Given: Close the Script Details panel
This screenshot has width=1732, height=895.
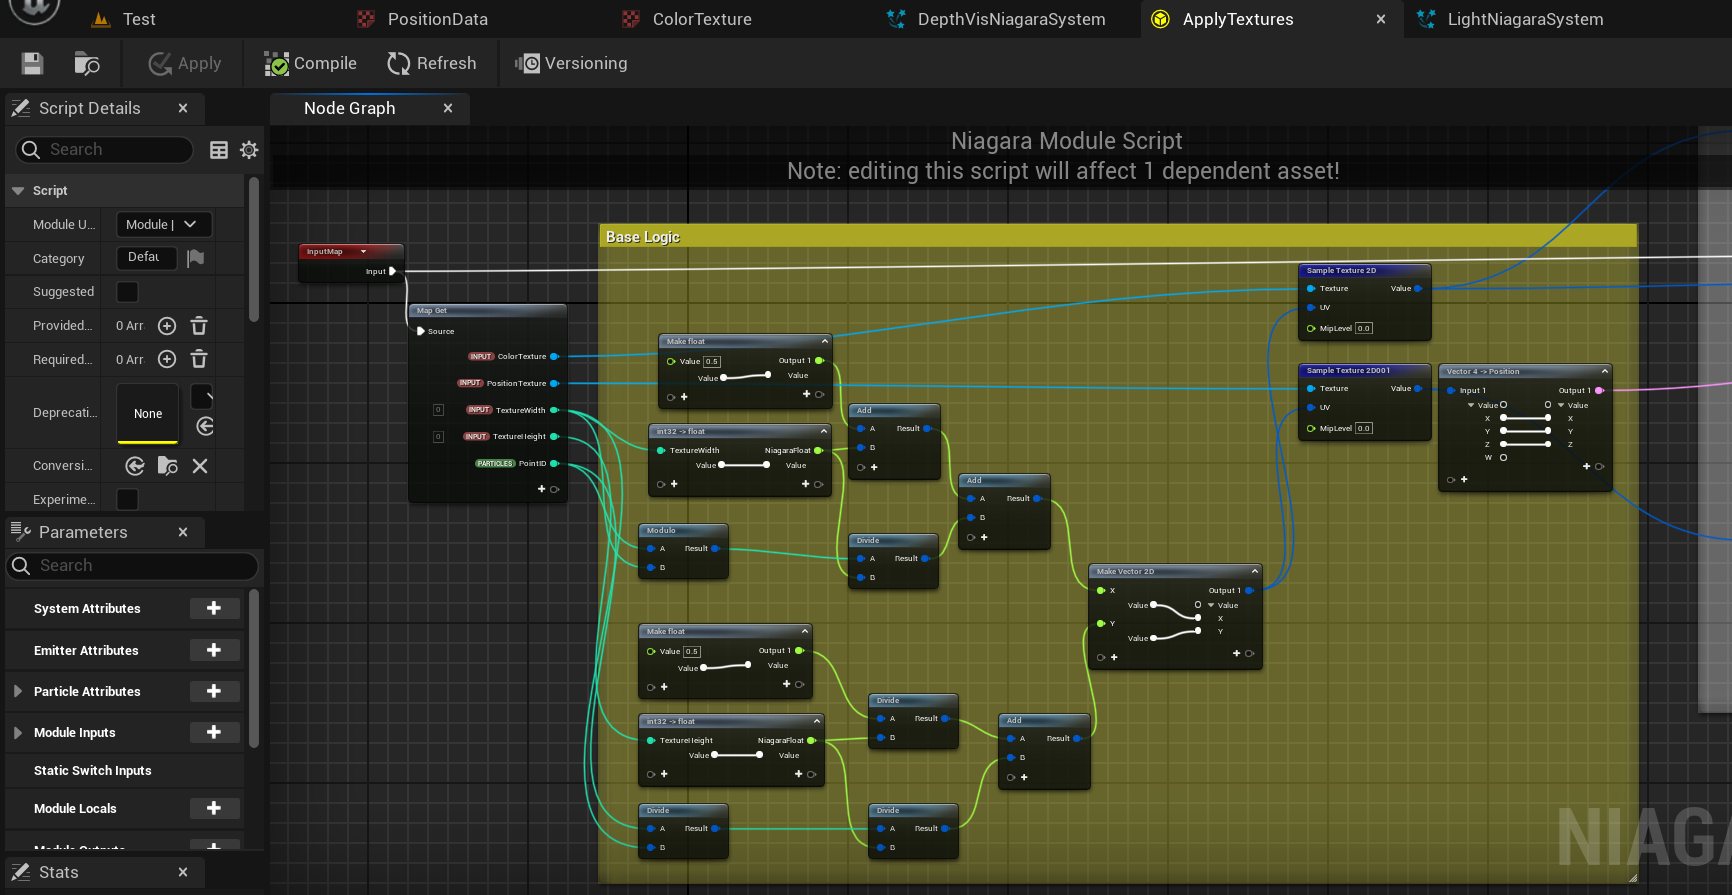Looking at the screenshot, I should pyautogui.click(x=183, y=108).
